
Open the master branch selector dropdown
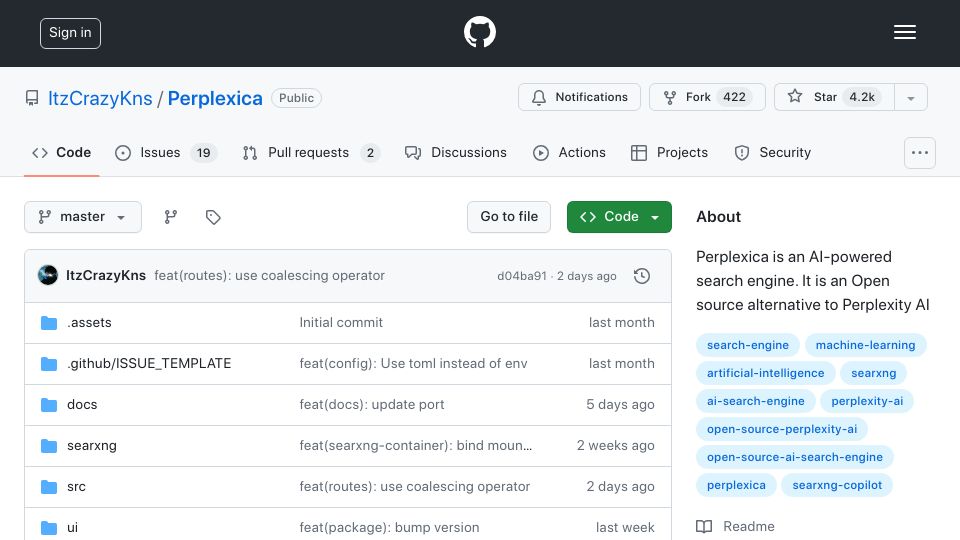coord(83,217)
